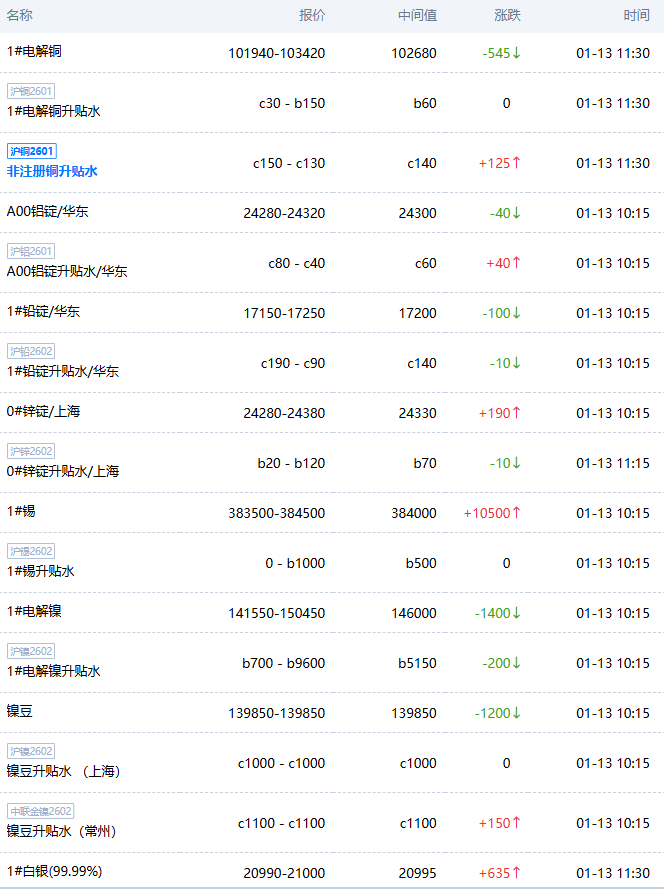Click the 中联金镍2602 contract tag

[x=40, y=811]
